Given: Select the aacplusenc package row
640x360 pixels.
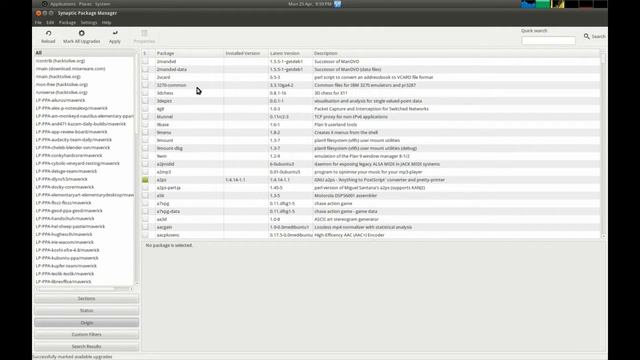Looking at the screenshot, I should point(371,235).
